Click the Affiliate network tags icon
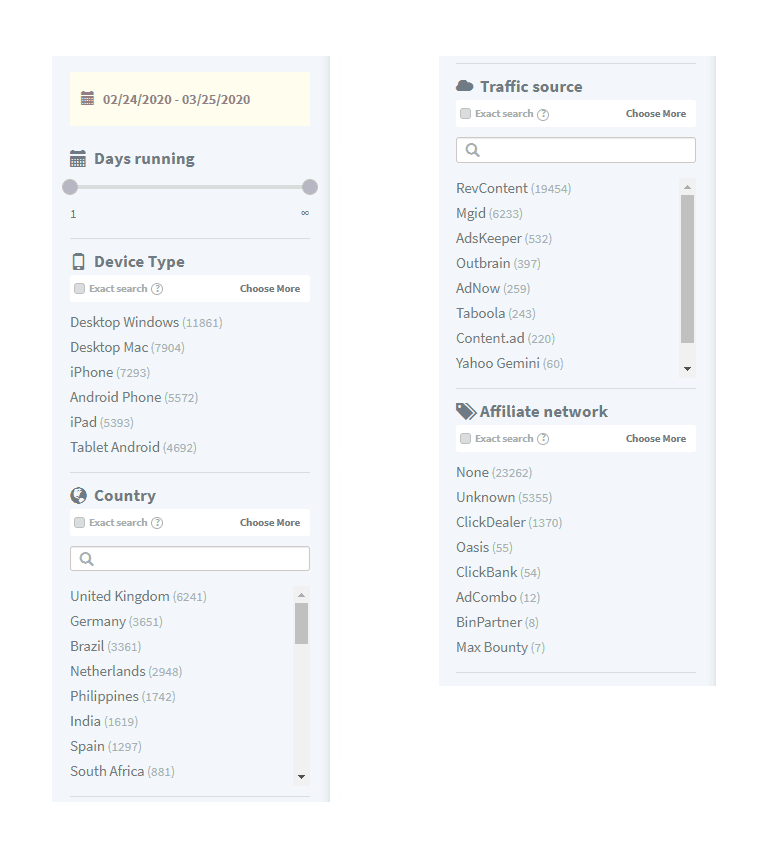 click(x=466, y=411)
